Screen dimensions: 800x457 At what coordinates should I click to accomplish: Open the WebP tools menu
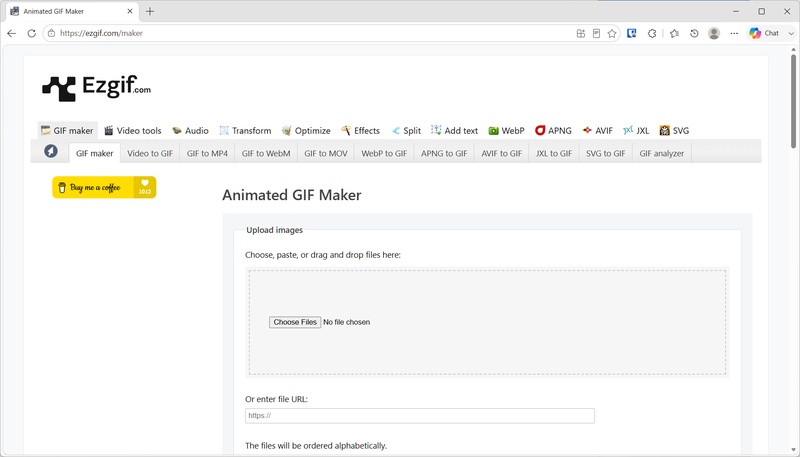click(507, 131)
